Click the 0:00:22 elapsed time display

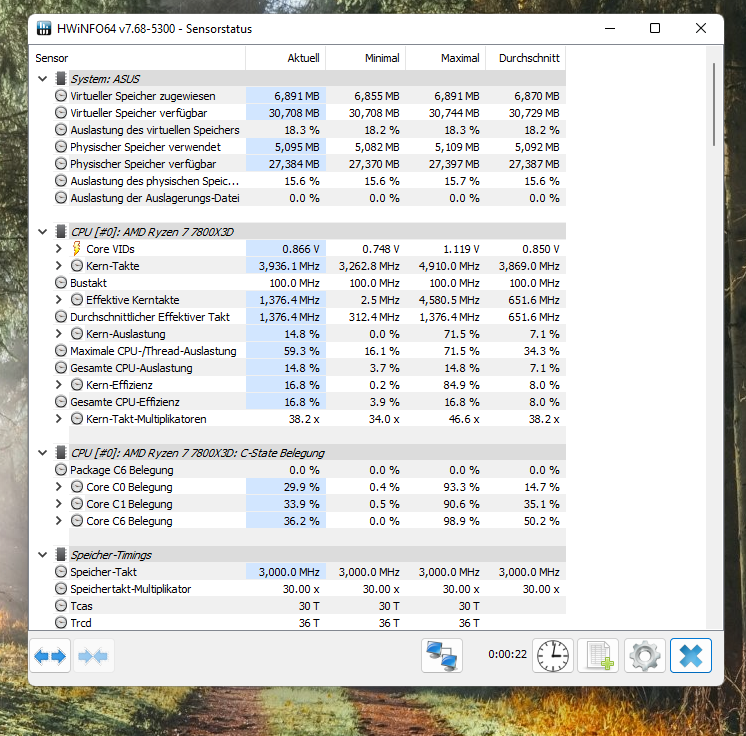tap(507, 654)
